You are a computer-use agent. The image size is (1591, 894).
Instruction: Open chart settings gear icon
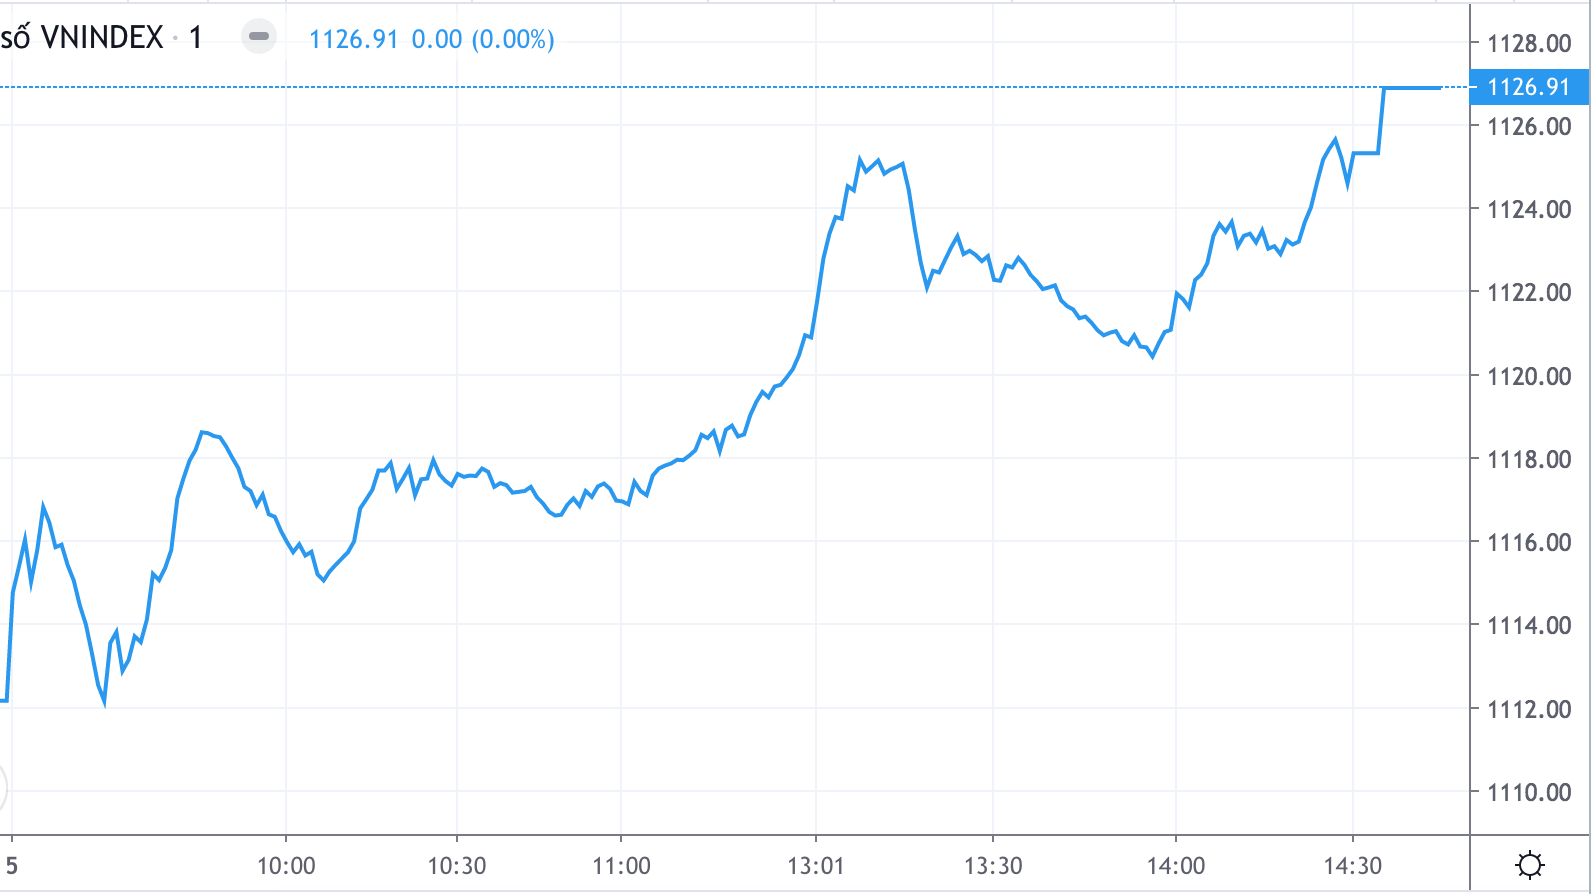(x=1530, y=864)
